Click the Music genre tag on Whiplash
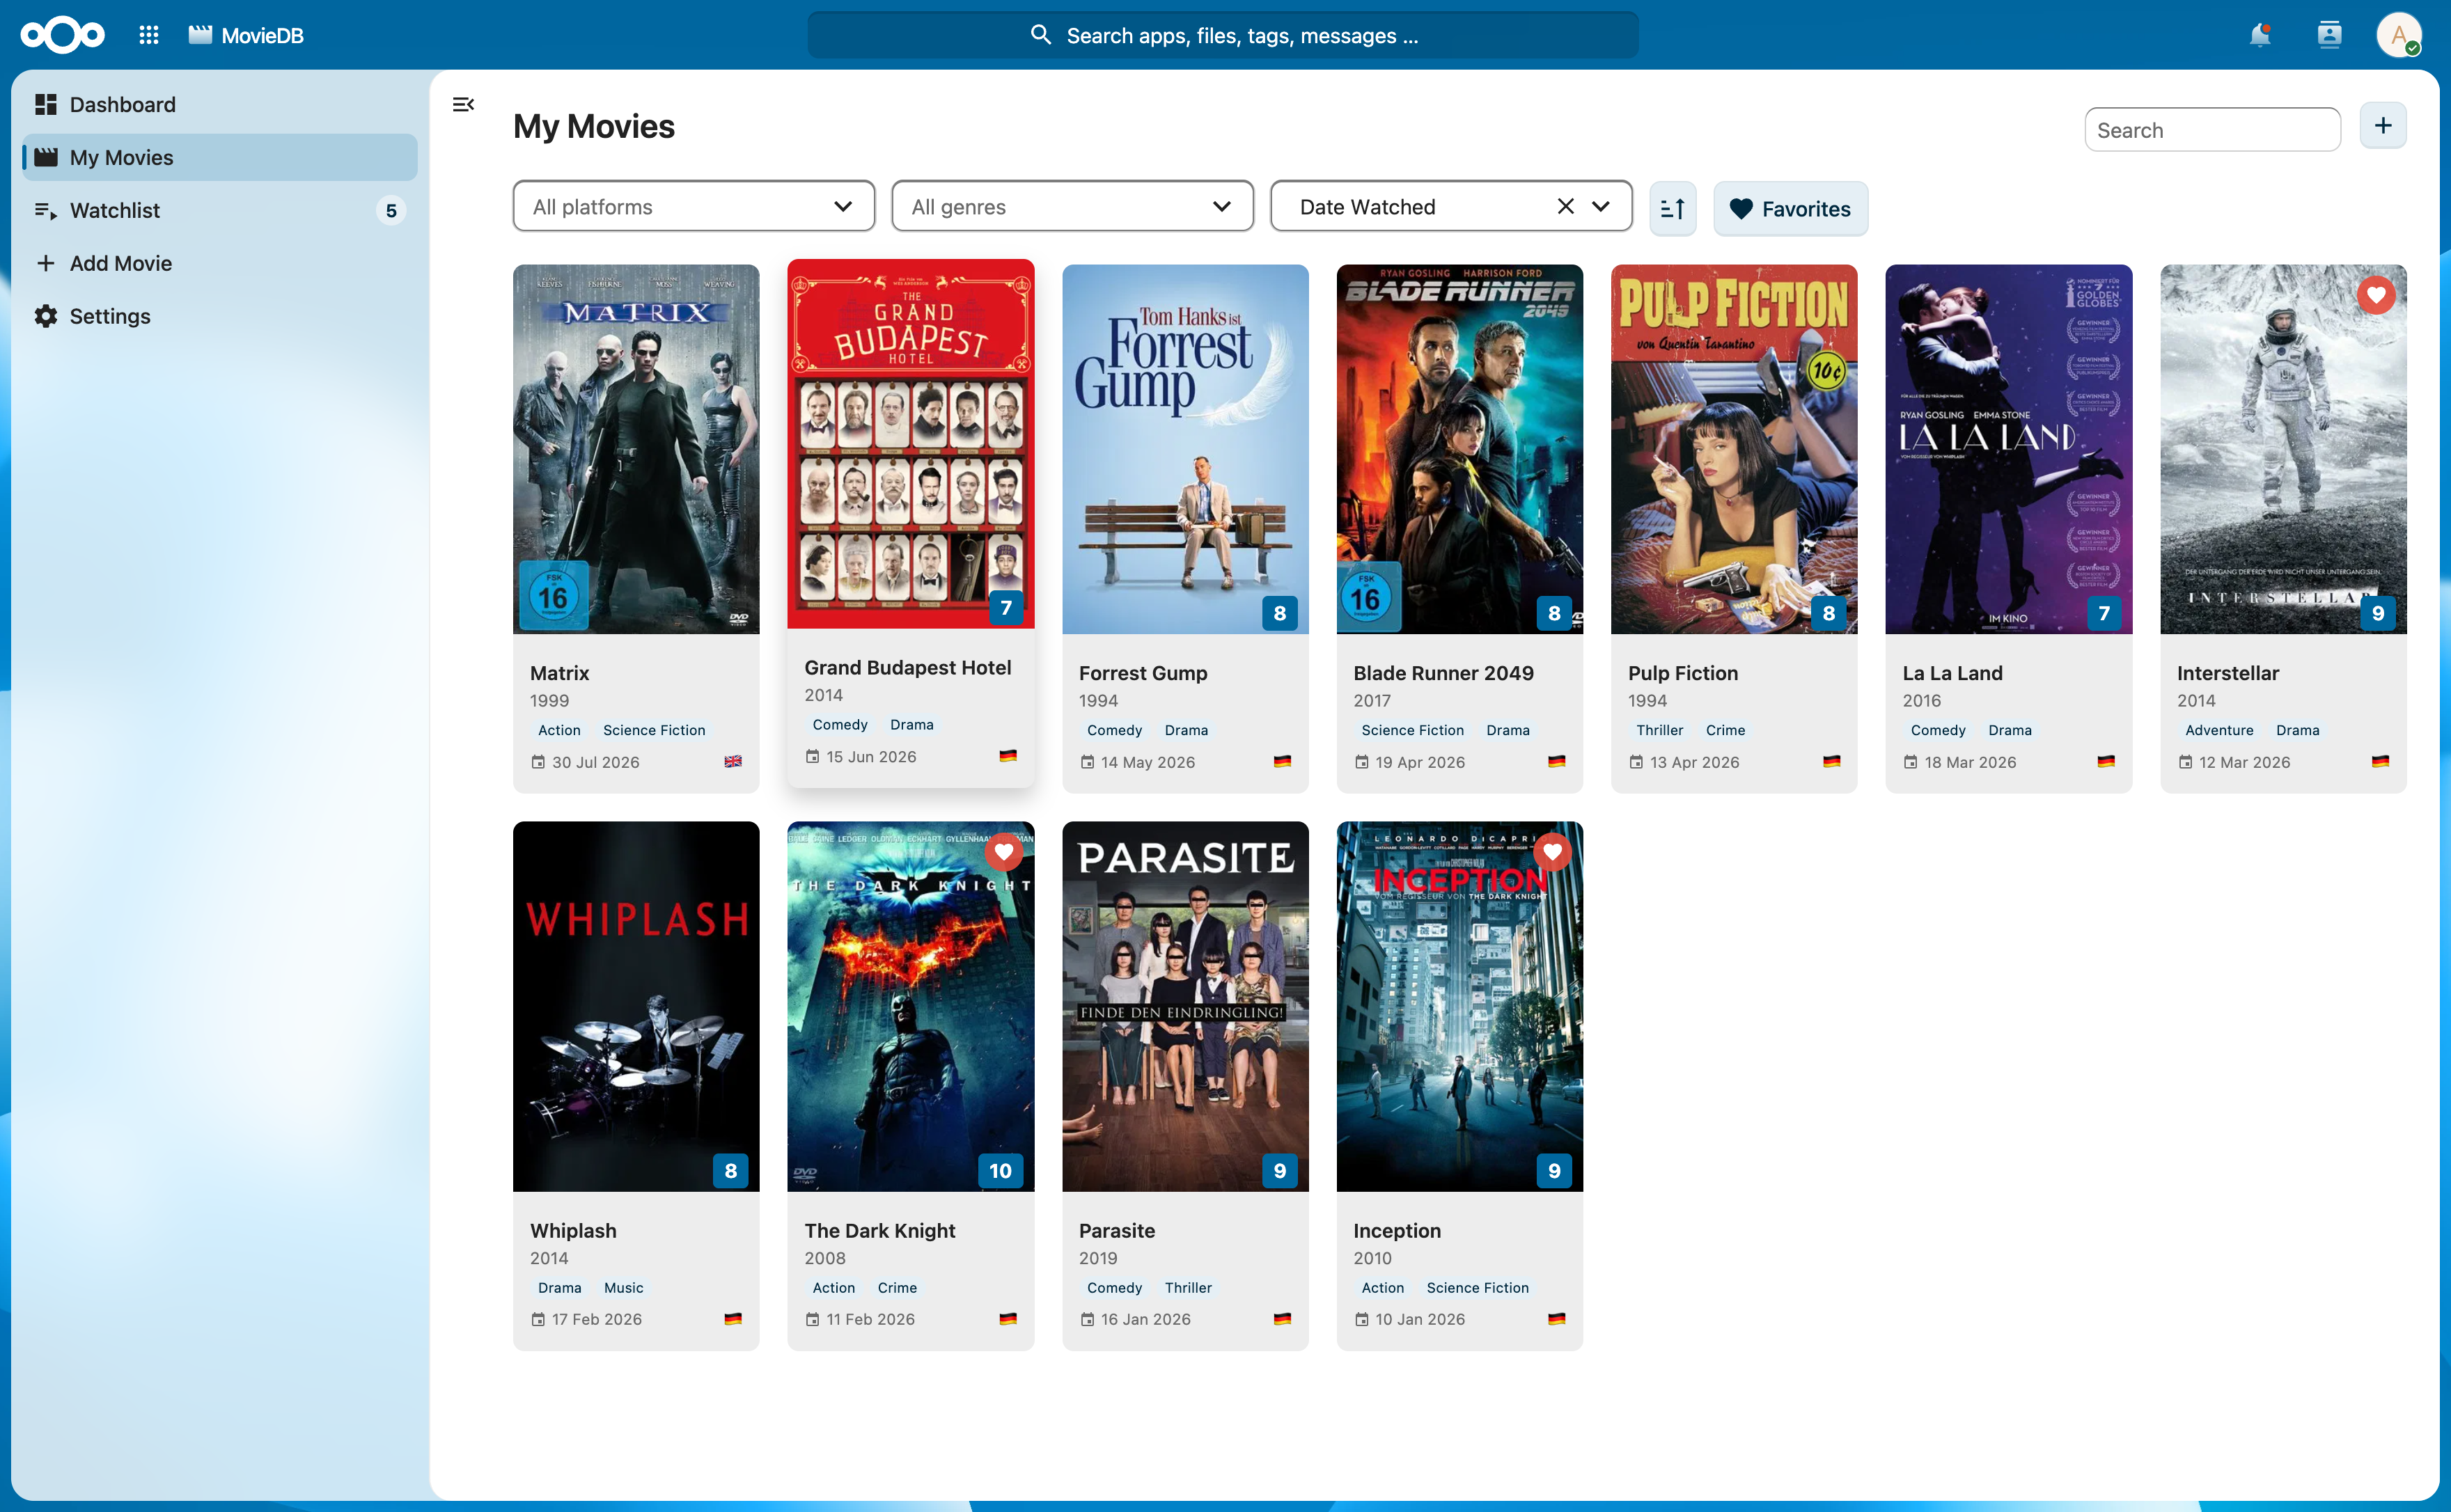The image size is (2451, 1512). (x=623, y=1288)
